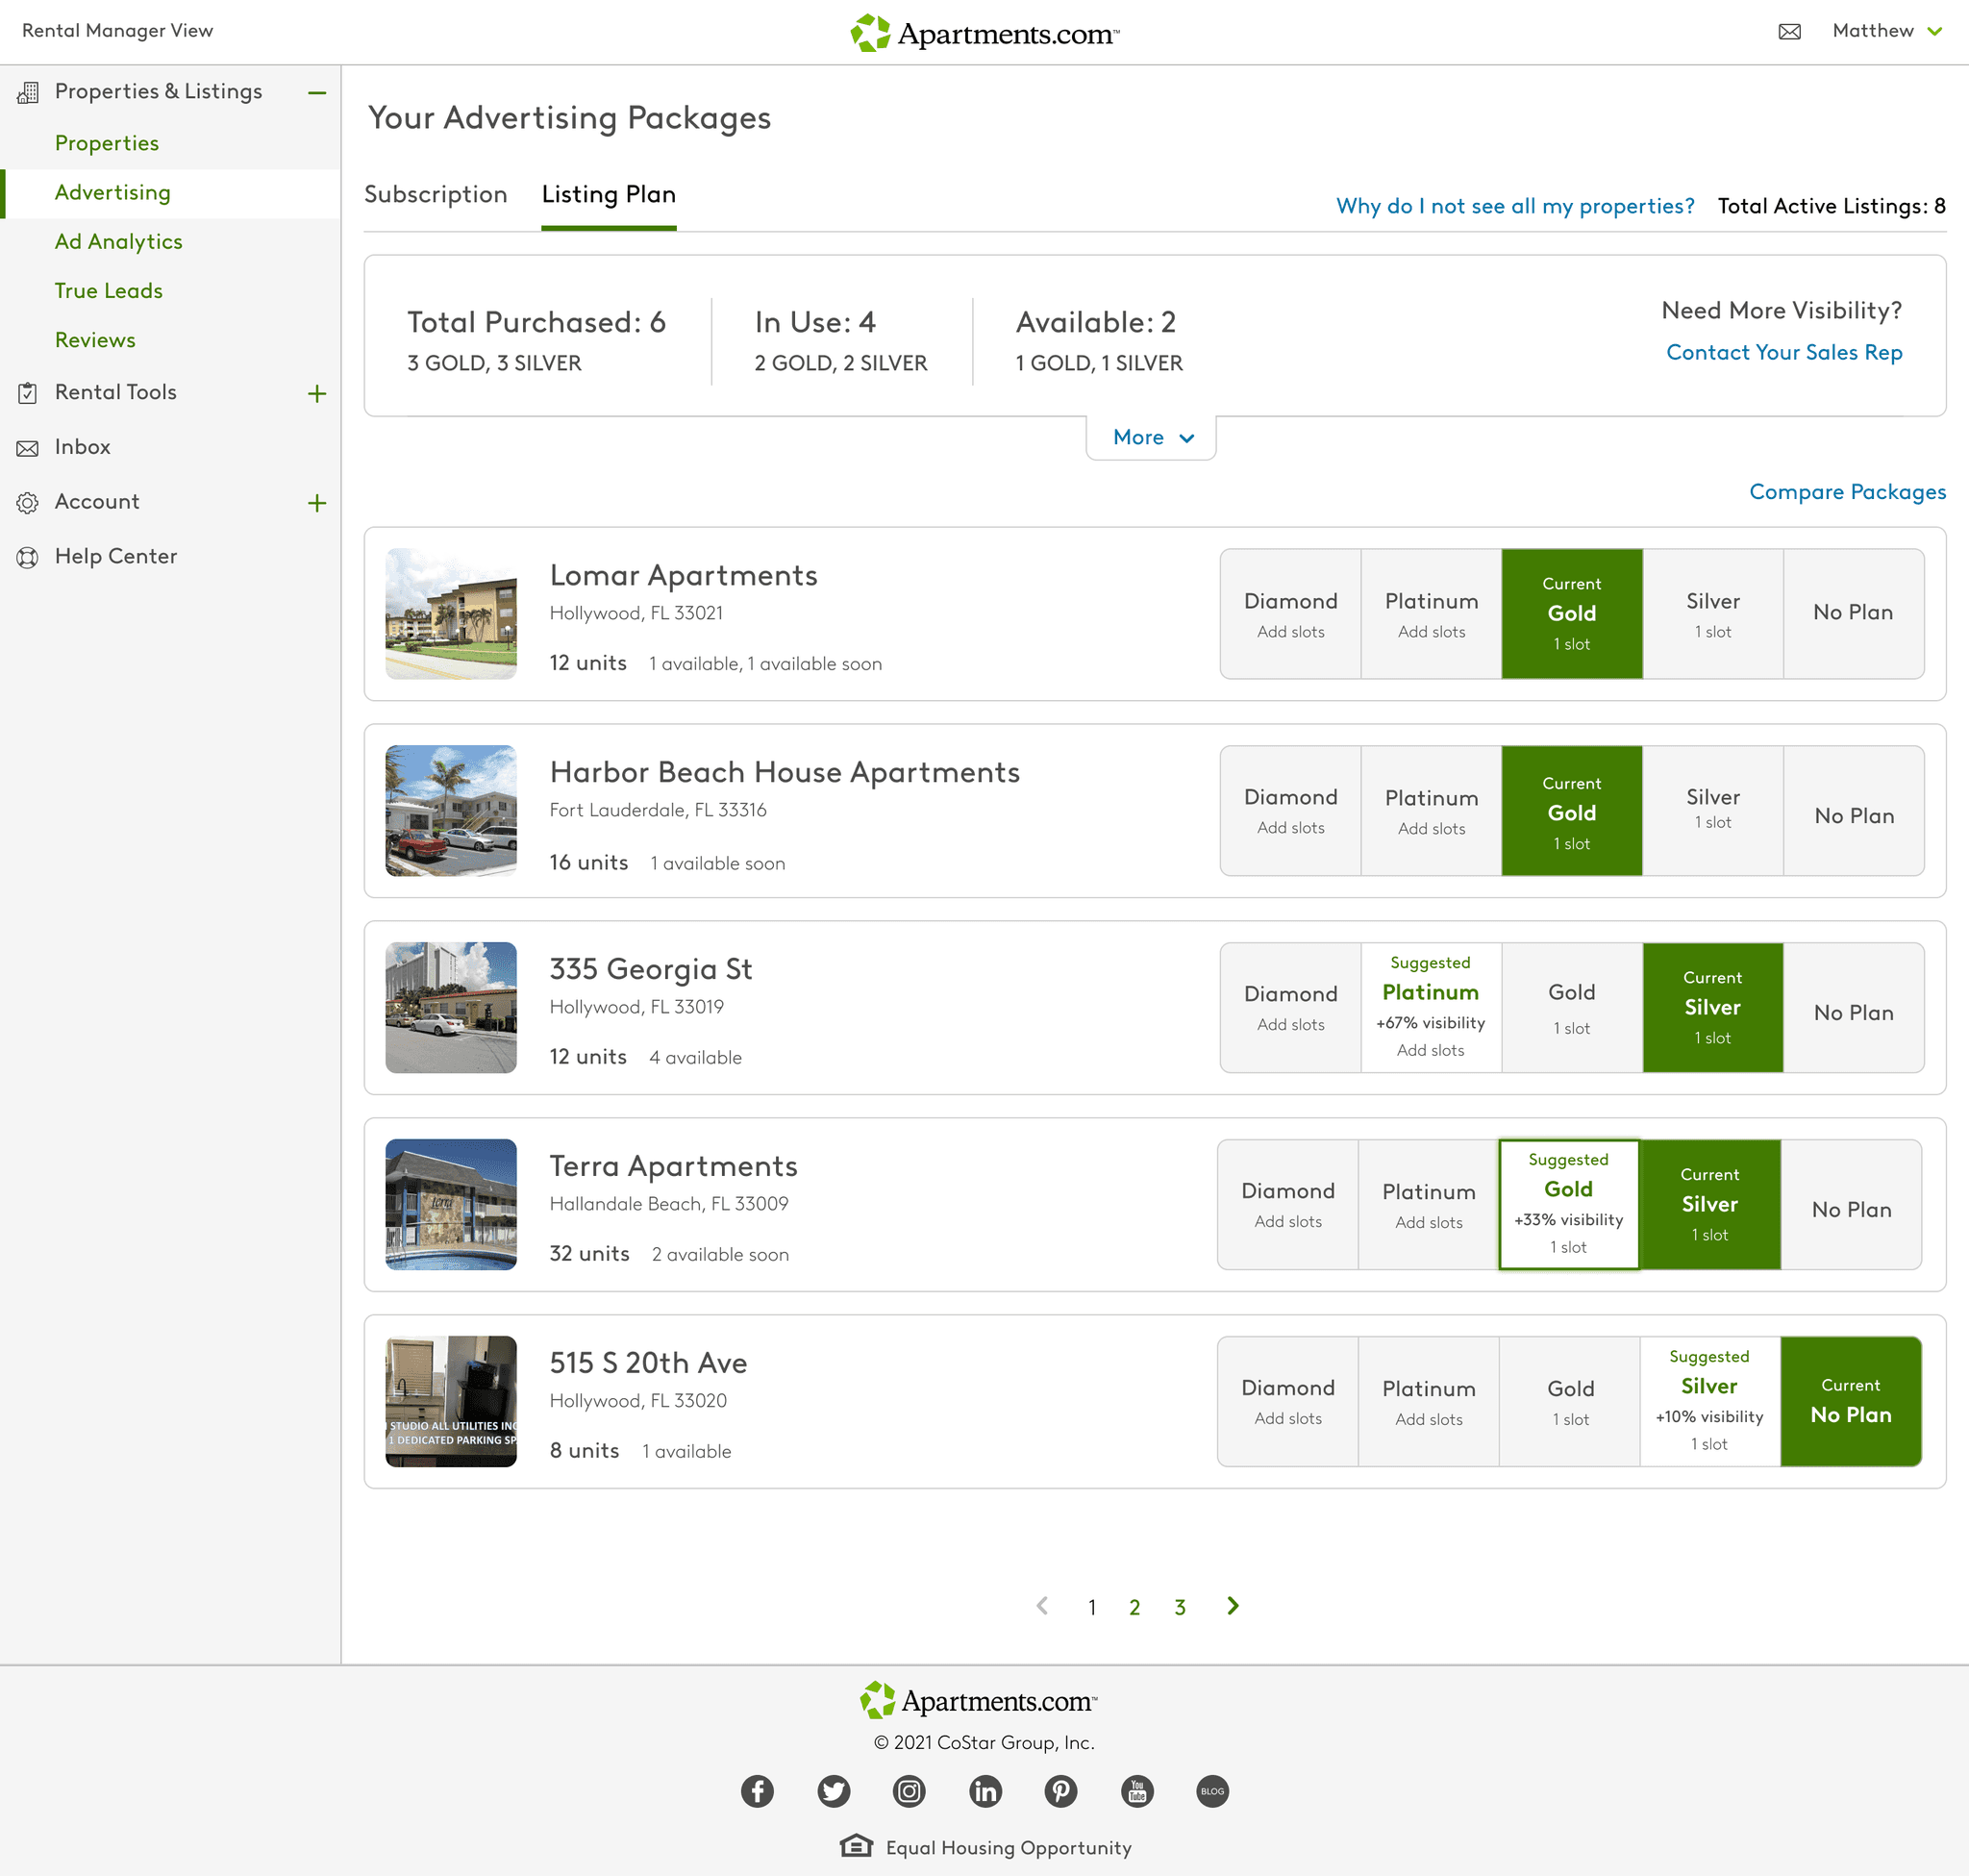
Task: Open the YouTube footer icon
Action: click(x=1137, y=1791)
